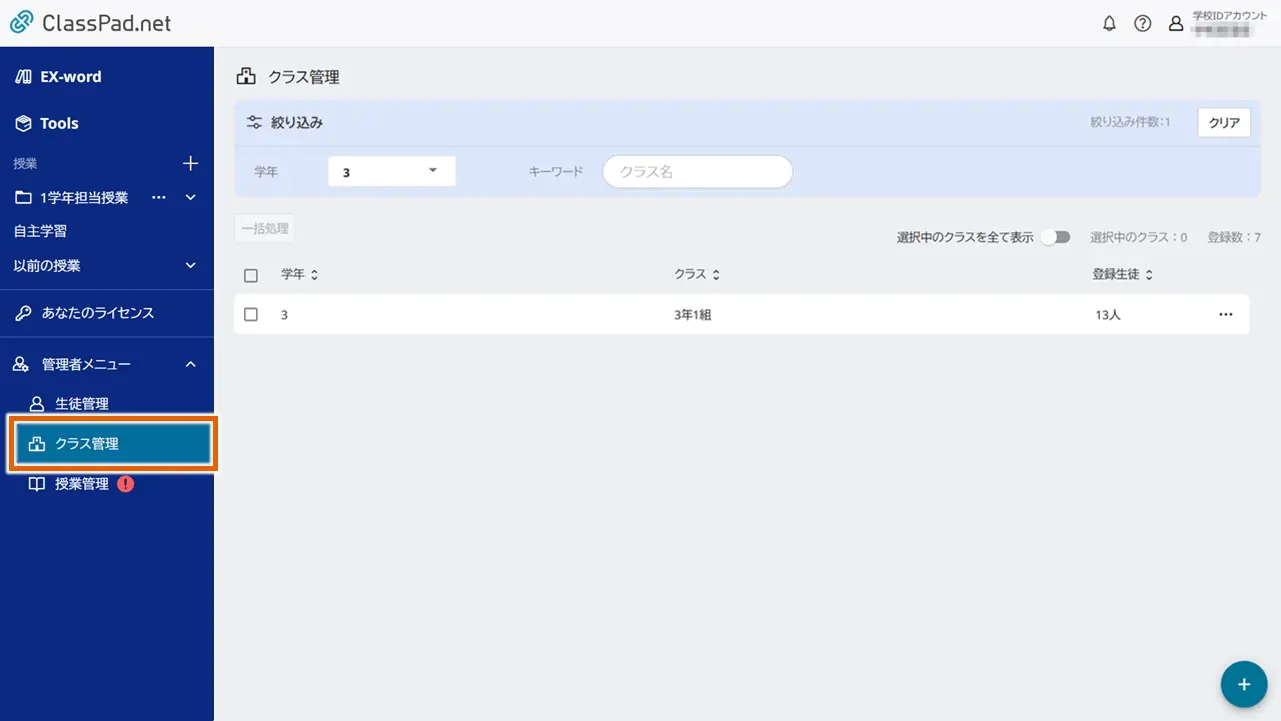Collapse the 管理者メニュー section
This screenshot has width=1281, height=721.
click(191, 365)
